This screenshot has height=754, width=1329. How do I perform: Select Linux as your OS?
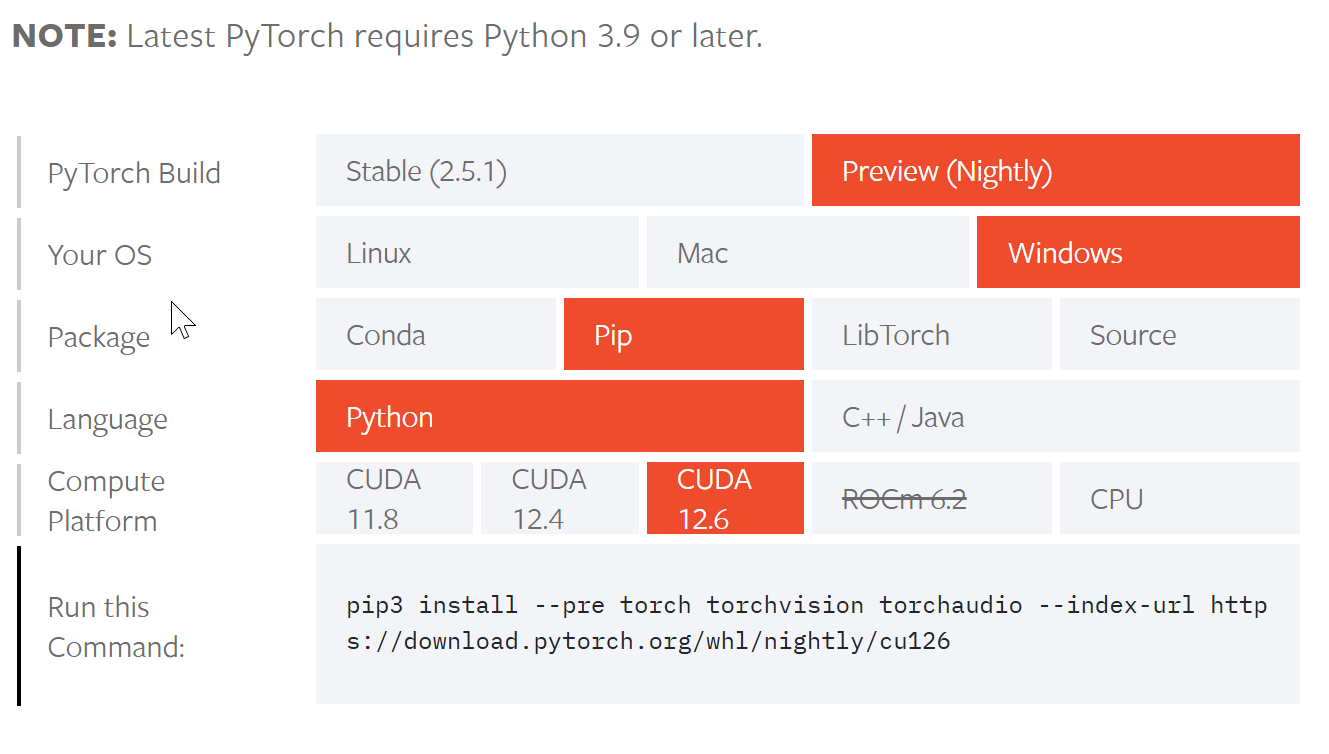(476, 253)
